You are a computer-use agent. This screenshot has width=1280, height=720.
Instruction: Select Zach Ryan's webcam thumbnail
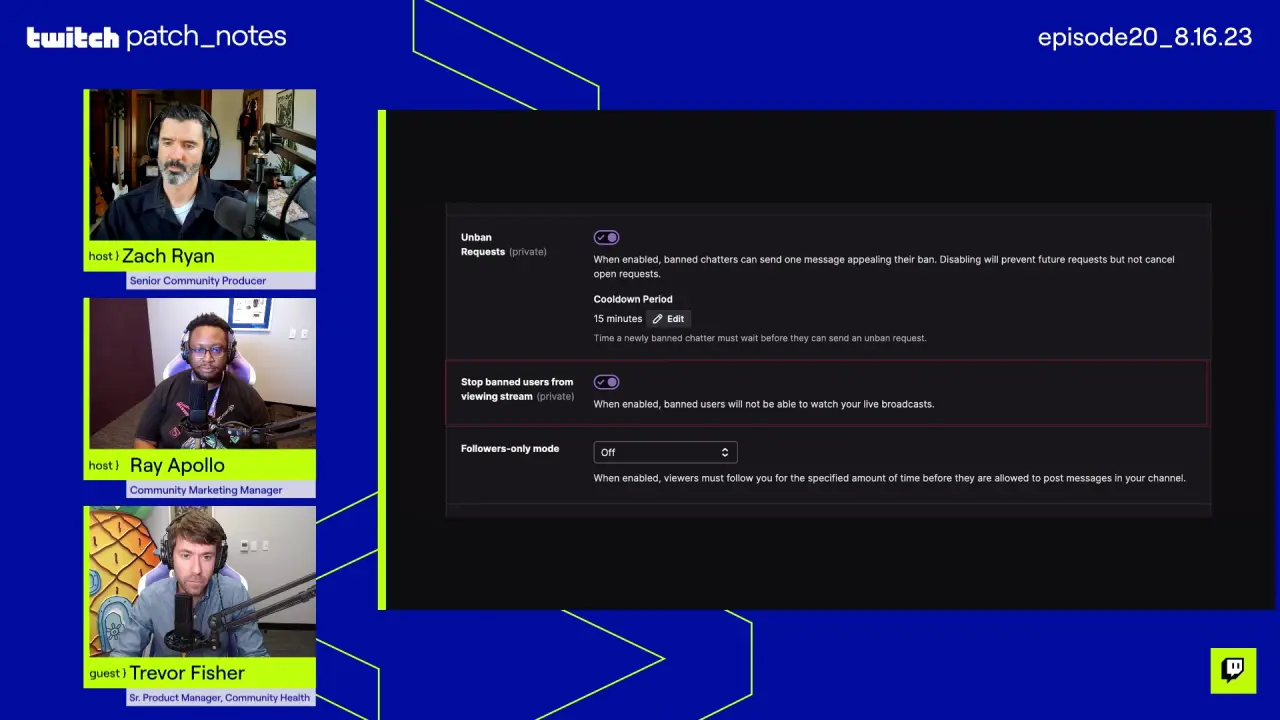(199, 164)
